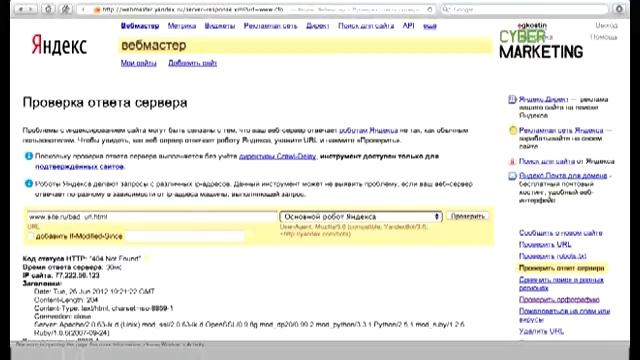Click the IP сайта 77.222.56.123 text
Image resolution: width=640 pixels, height=360 pixels.
coord(61,276)
